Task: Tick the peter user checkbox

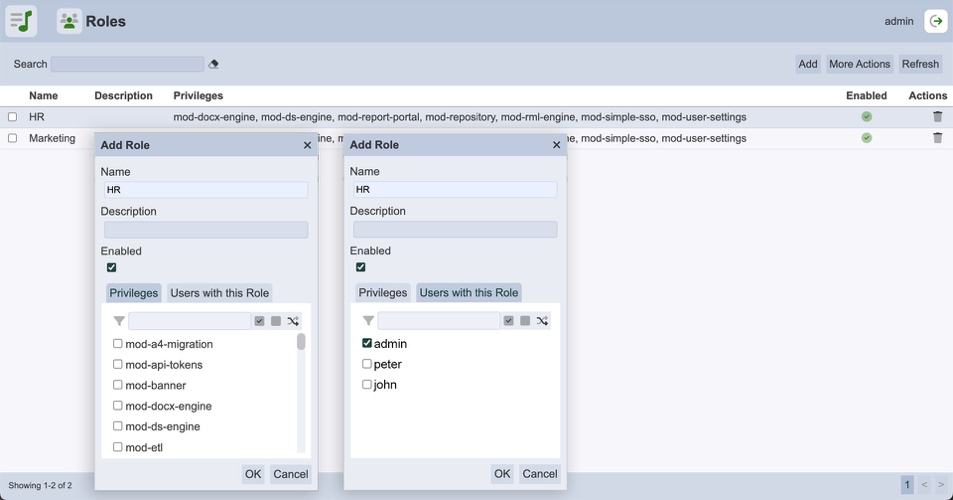Action: pyautogui.click(x=367, y=364)
